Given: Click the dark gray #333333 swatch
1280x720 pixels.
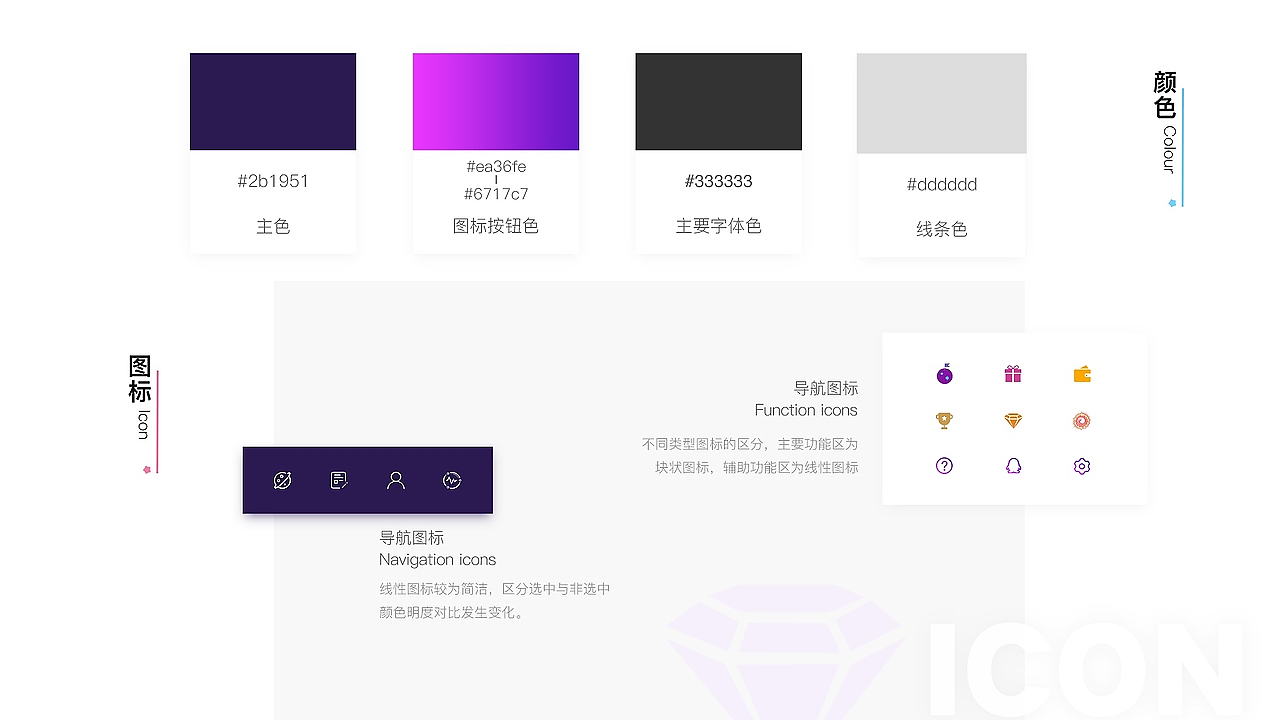Looking at the screenshot, I should 719,102.
